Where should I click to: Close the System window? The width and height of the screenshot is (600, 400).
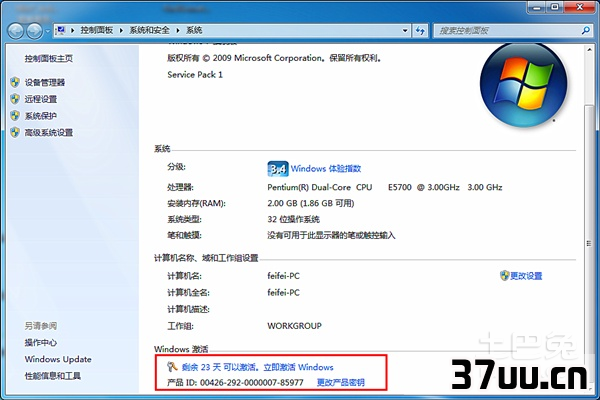click(580, 7)
